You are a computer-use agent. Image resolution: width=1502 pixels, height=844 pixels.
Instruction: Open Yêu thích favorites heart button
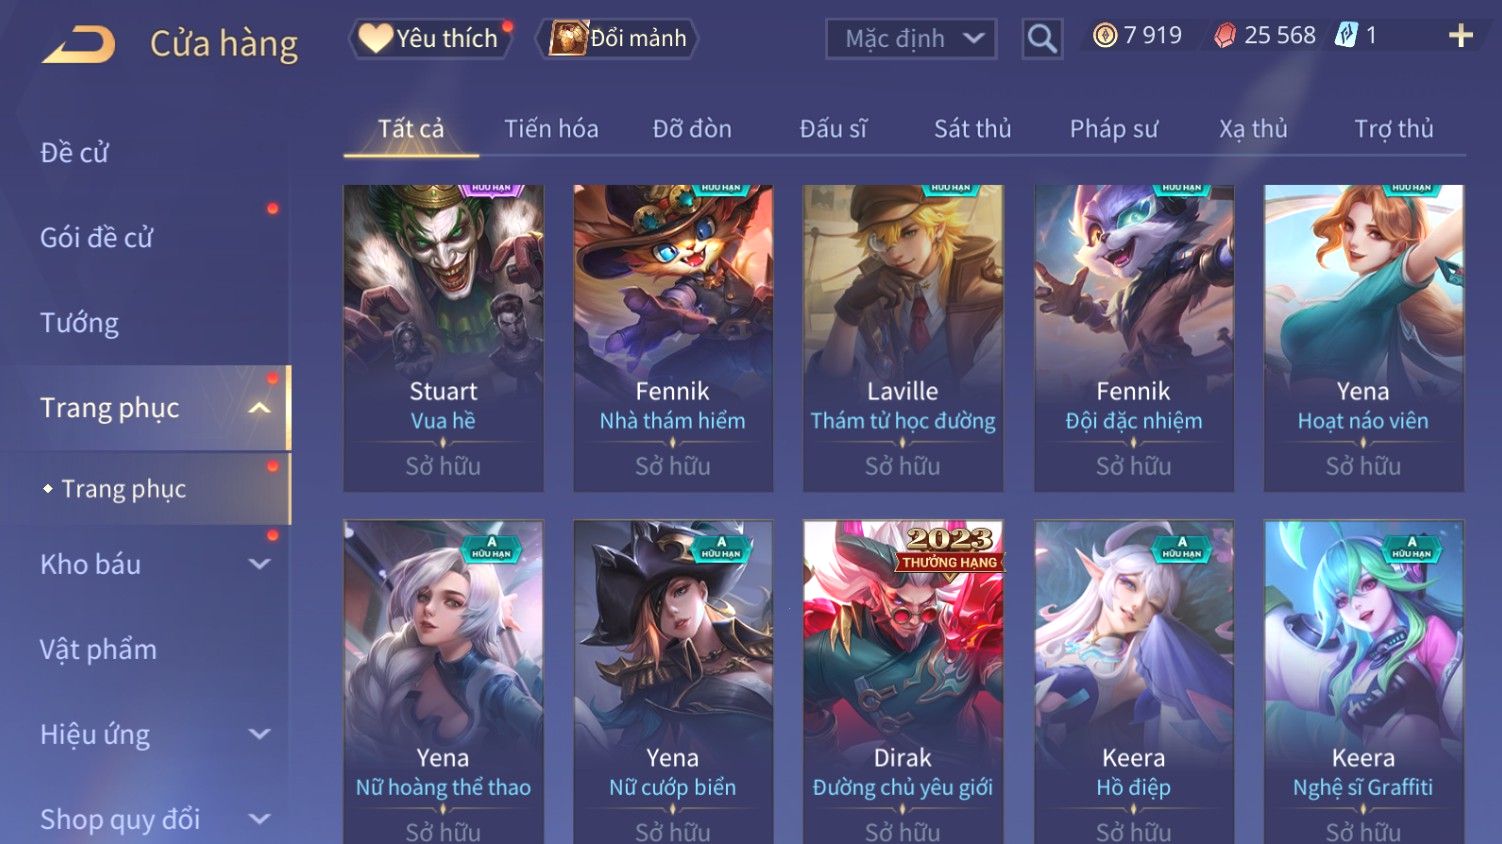430,38
